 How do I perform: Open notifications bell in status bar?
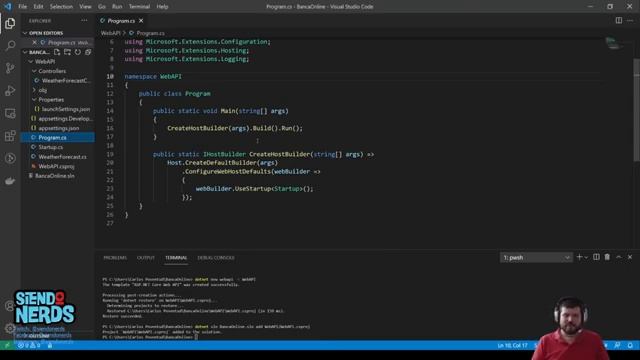(630, 345)
